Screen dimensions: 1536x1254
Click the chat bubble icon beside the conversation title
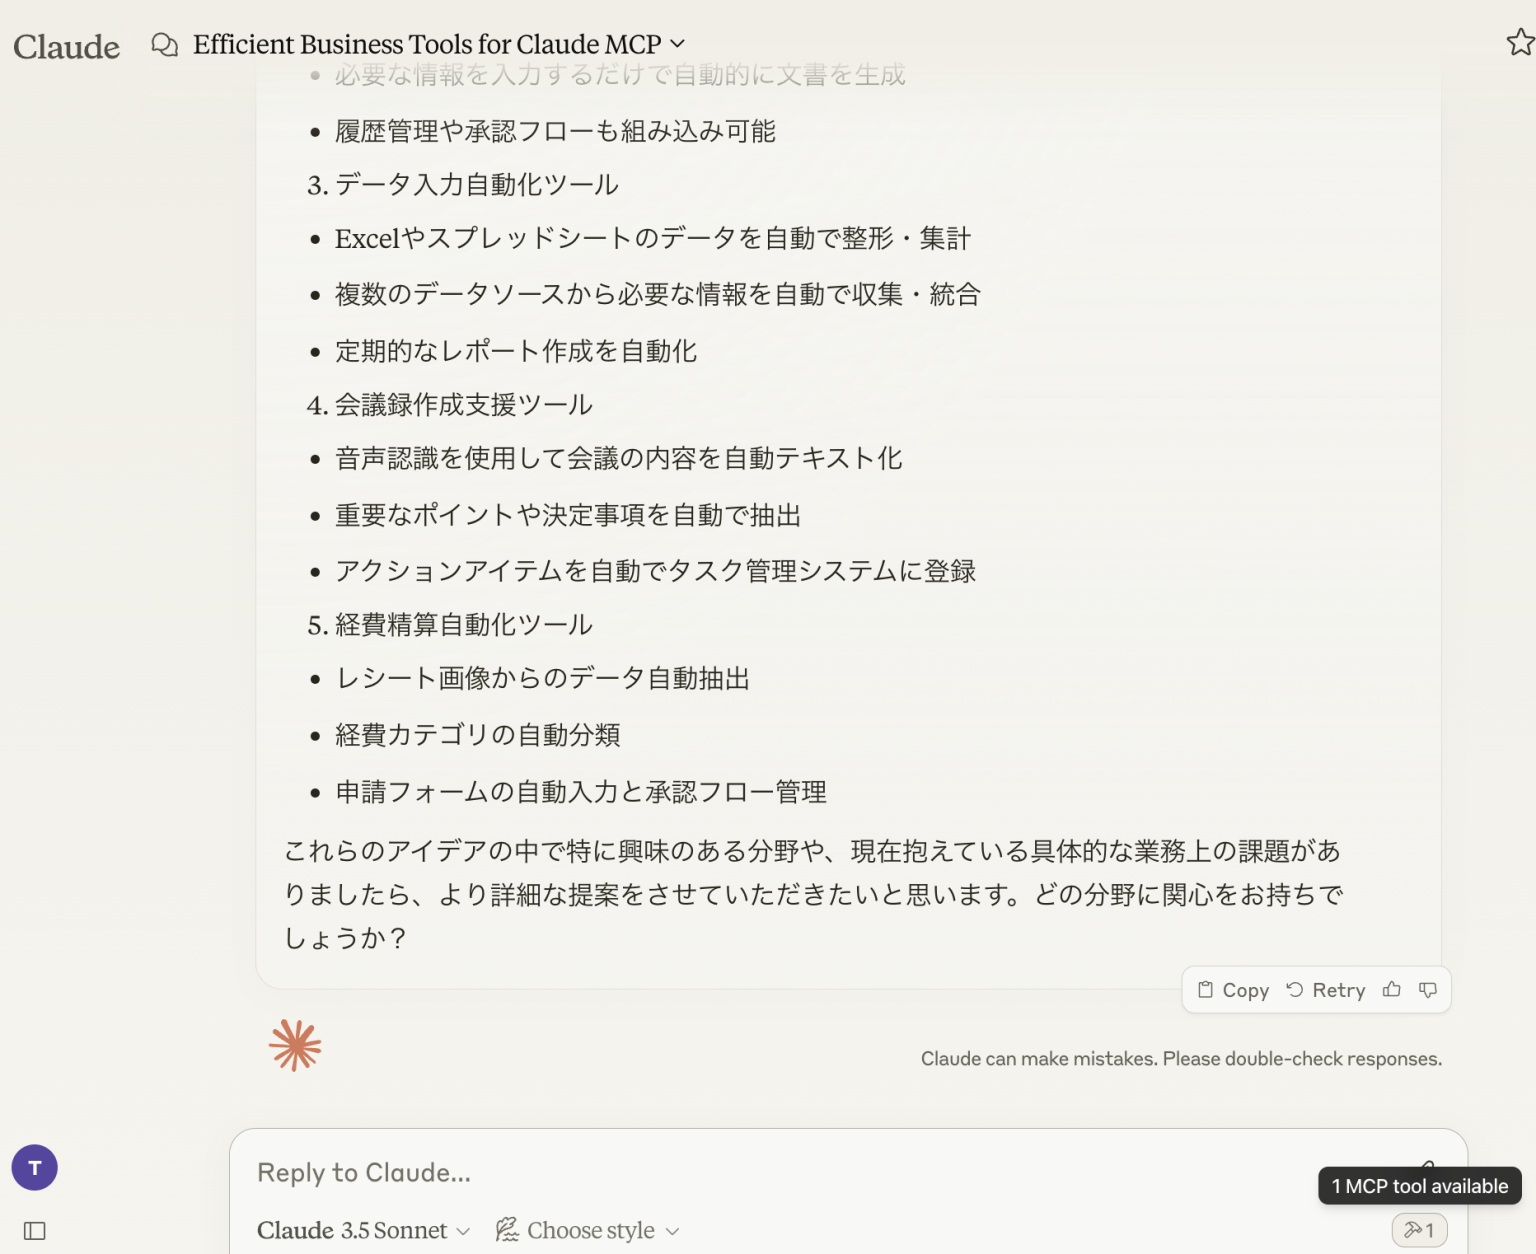165,45
